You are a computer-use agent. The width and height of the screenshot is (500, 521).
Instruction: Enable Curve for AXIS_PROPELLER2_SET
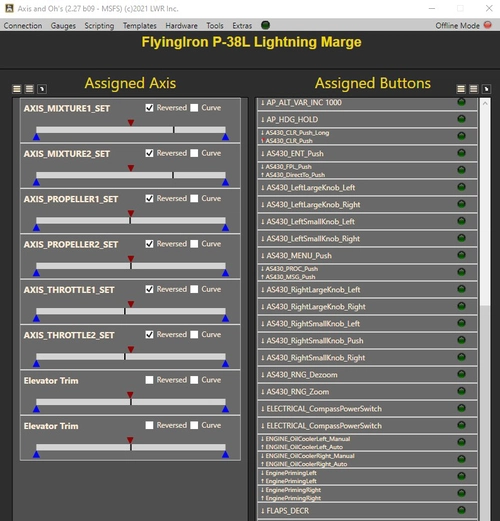point(194,244)
